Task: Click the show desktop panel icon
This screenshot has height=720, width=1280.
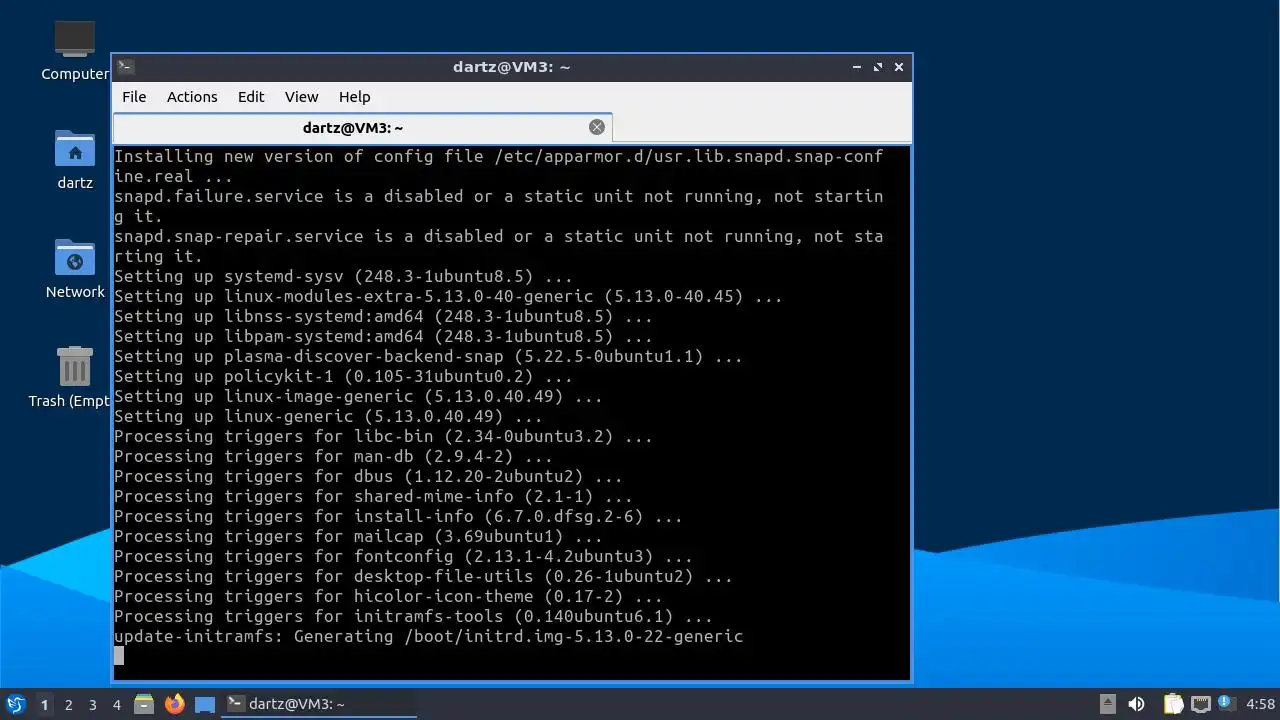Action: point(205,704)
